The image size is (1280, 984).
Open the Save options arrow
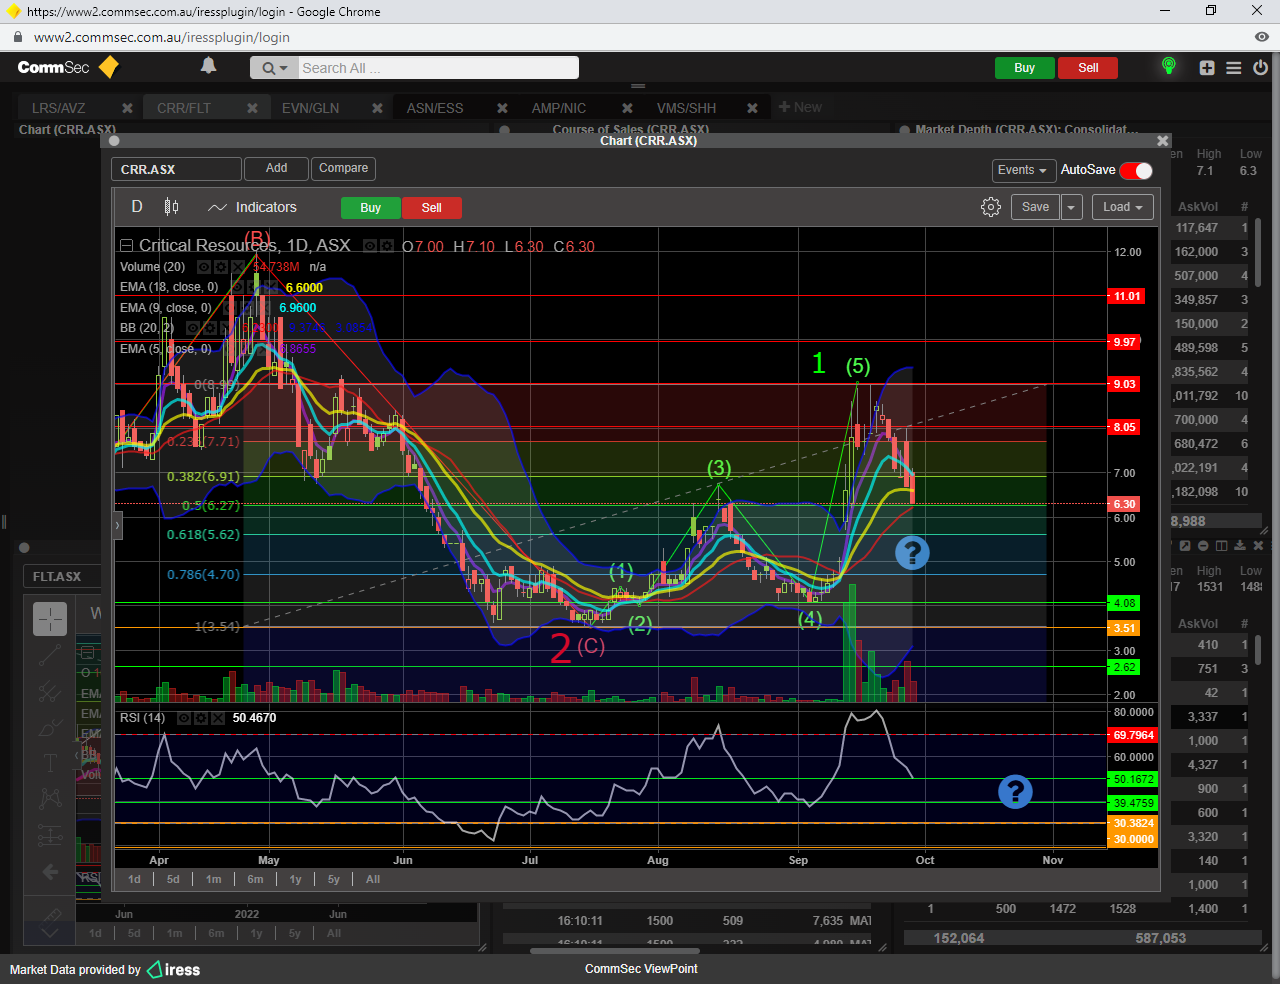(1071, 207)
